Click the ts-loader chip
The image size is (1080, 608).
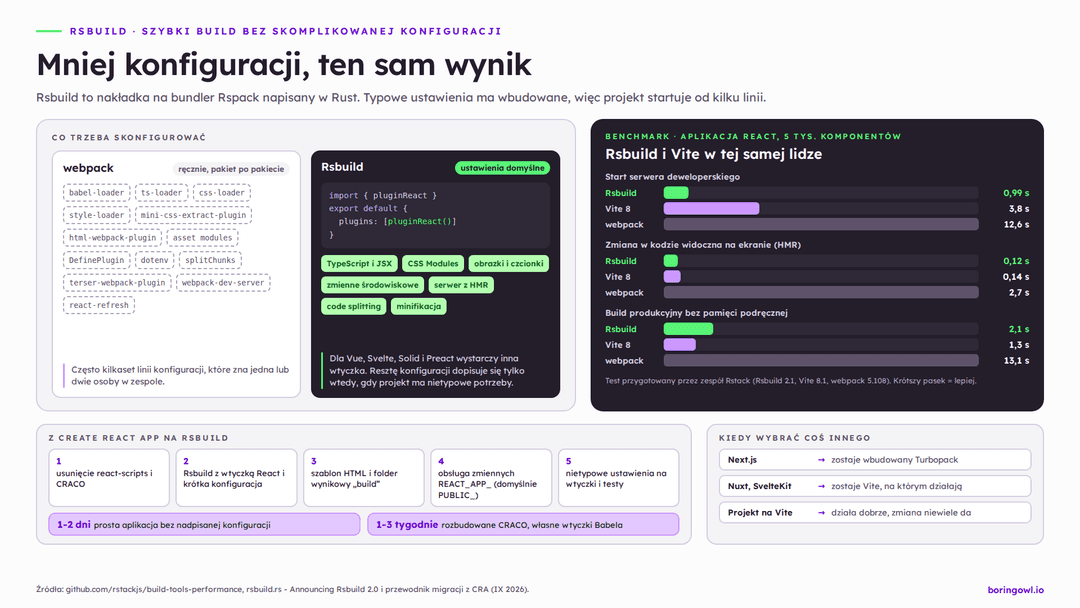(x=161, y=193)
